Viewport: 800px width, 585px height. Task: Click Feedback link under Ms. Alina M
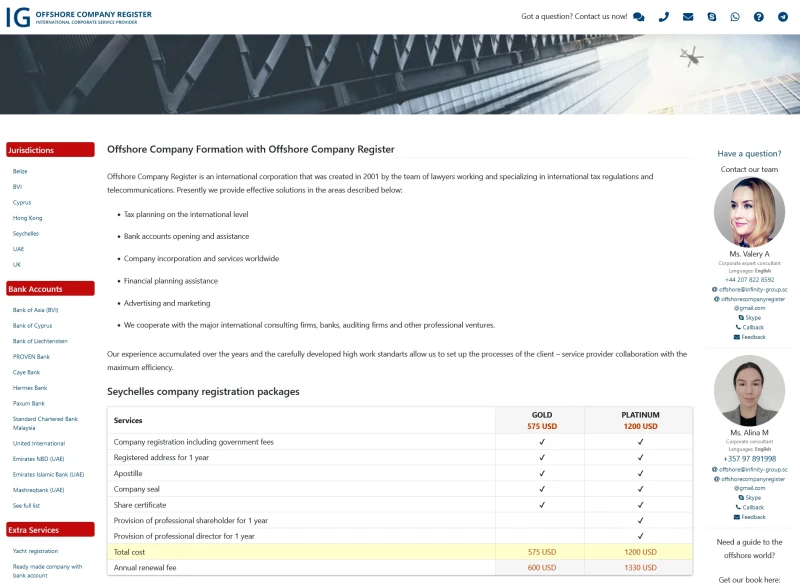pos(752,517)
